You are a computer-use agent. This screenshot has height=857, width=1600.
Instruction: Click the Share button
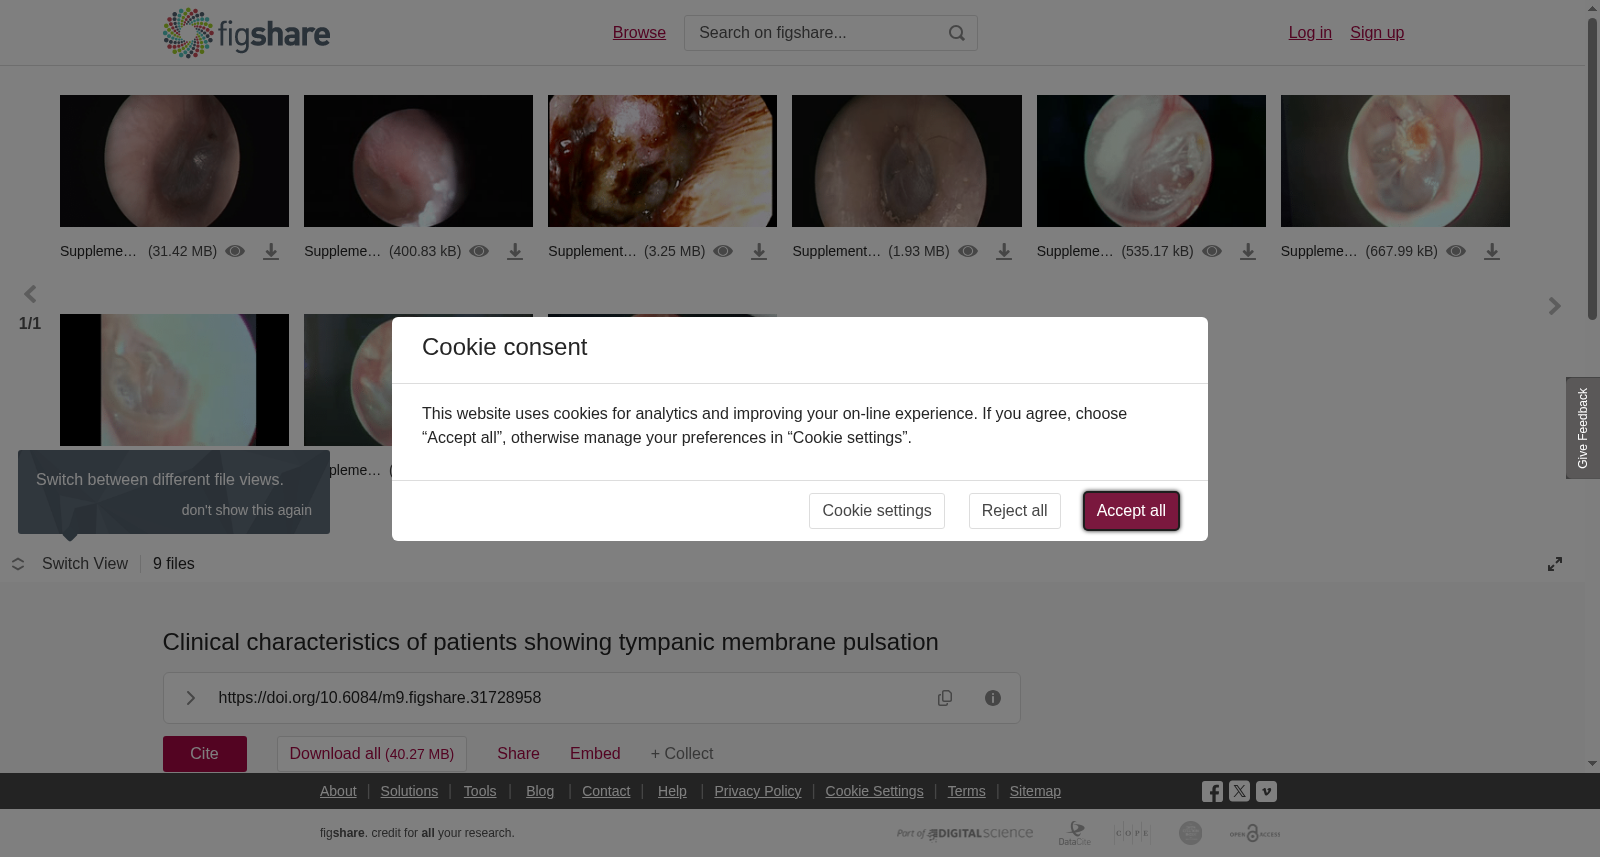pyautogui.click(x=518, y=754)
